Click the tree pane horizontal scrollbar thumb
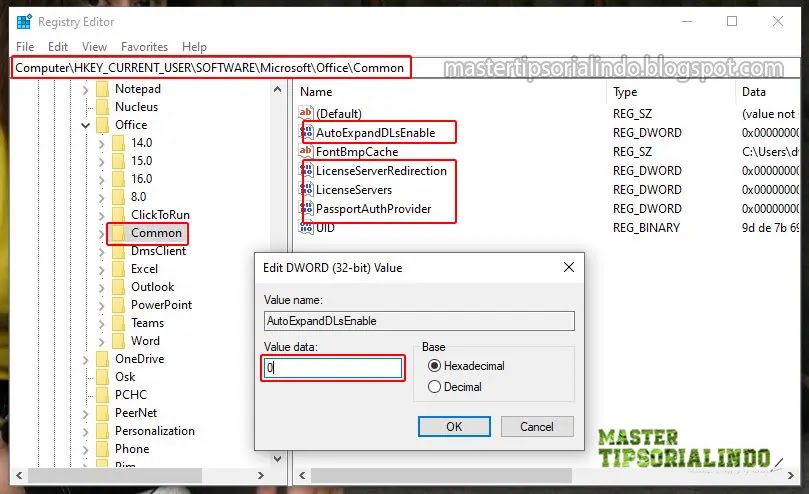Viewport: 809px width, 494px height. coord(115,475)
